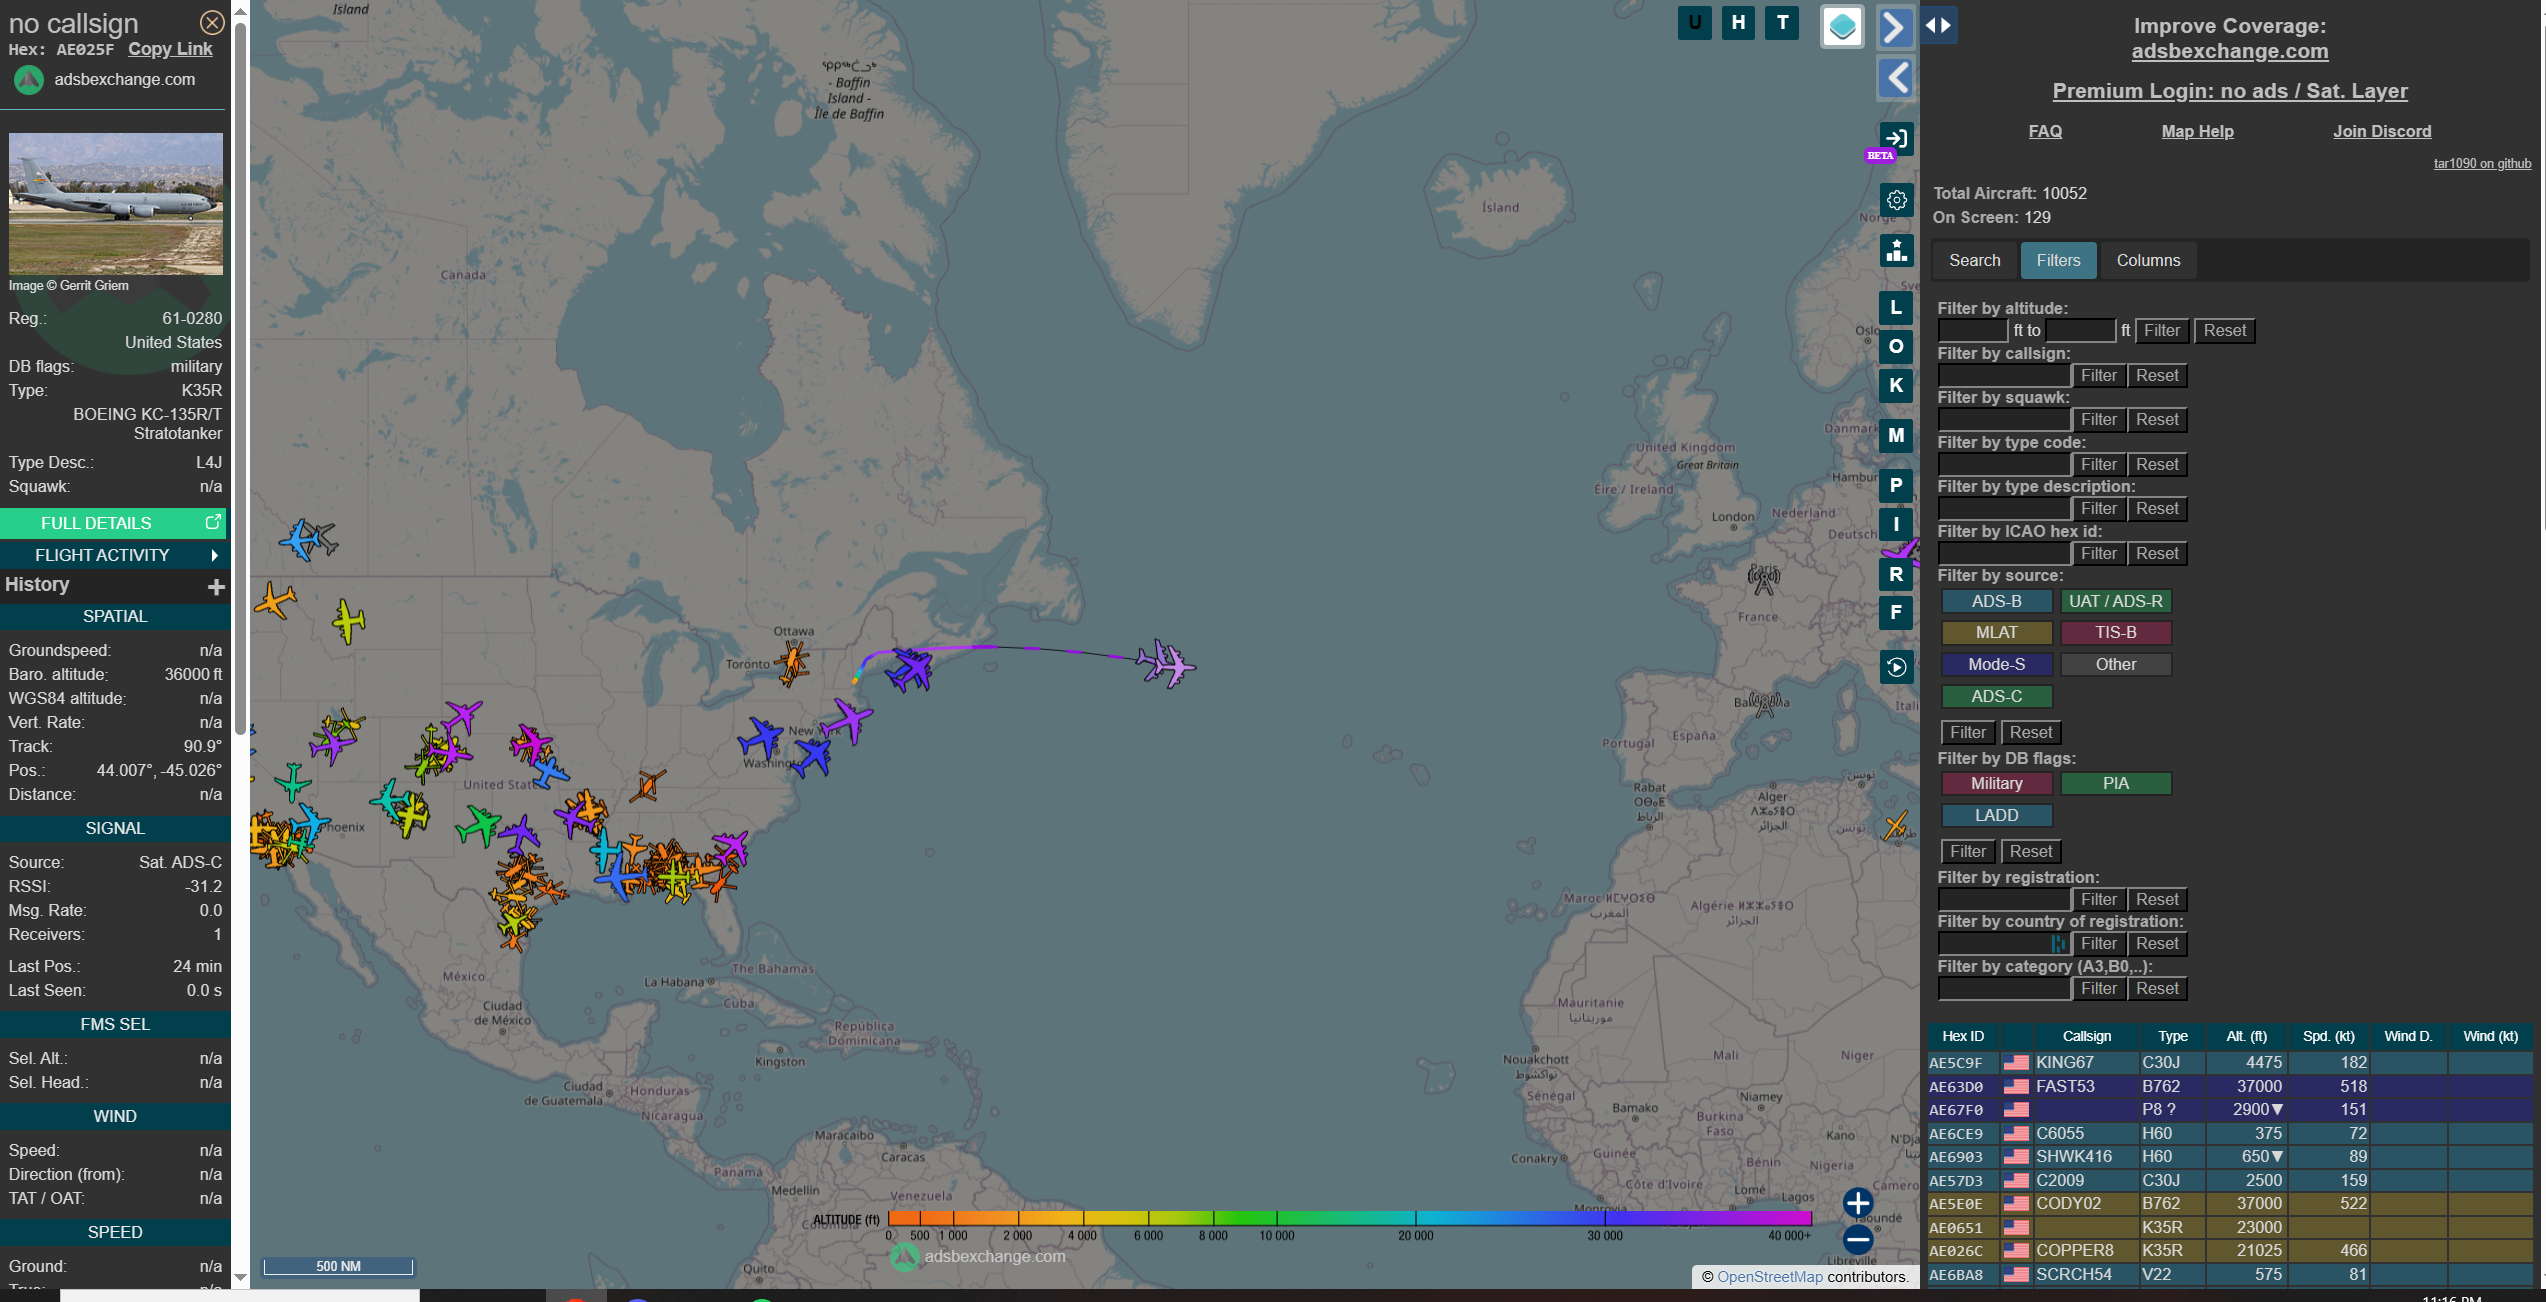Screen dimensions: 2546x1302
Task: Toggle the L map button
Action: pos(1896,308)
